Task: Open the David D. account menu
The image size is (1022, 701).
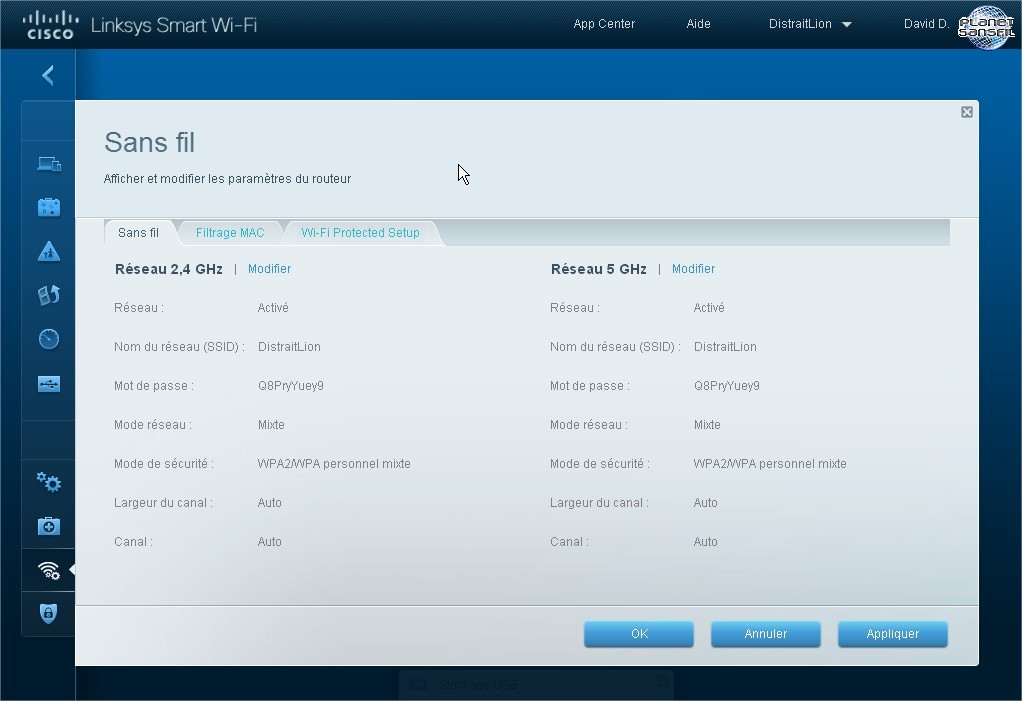Action: click(x=926, y=23)
